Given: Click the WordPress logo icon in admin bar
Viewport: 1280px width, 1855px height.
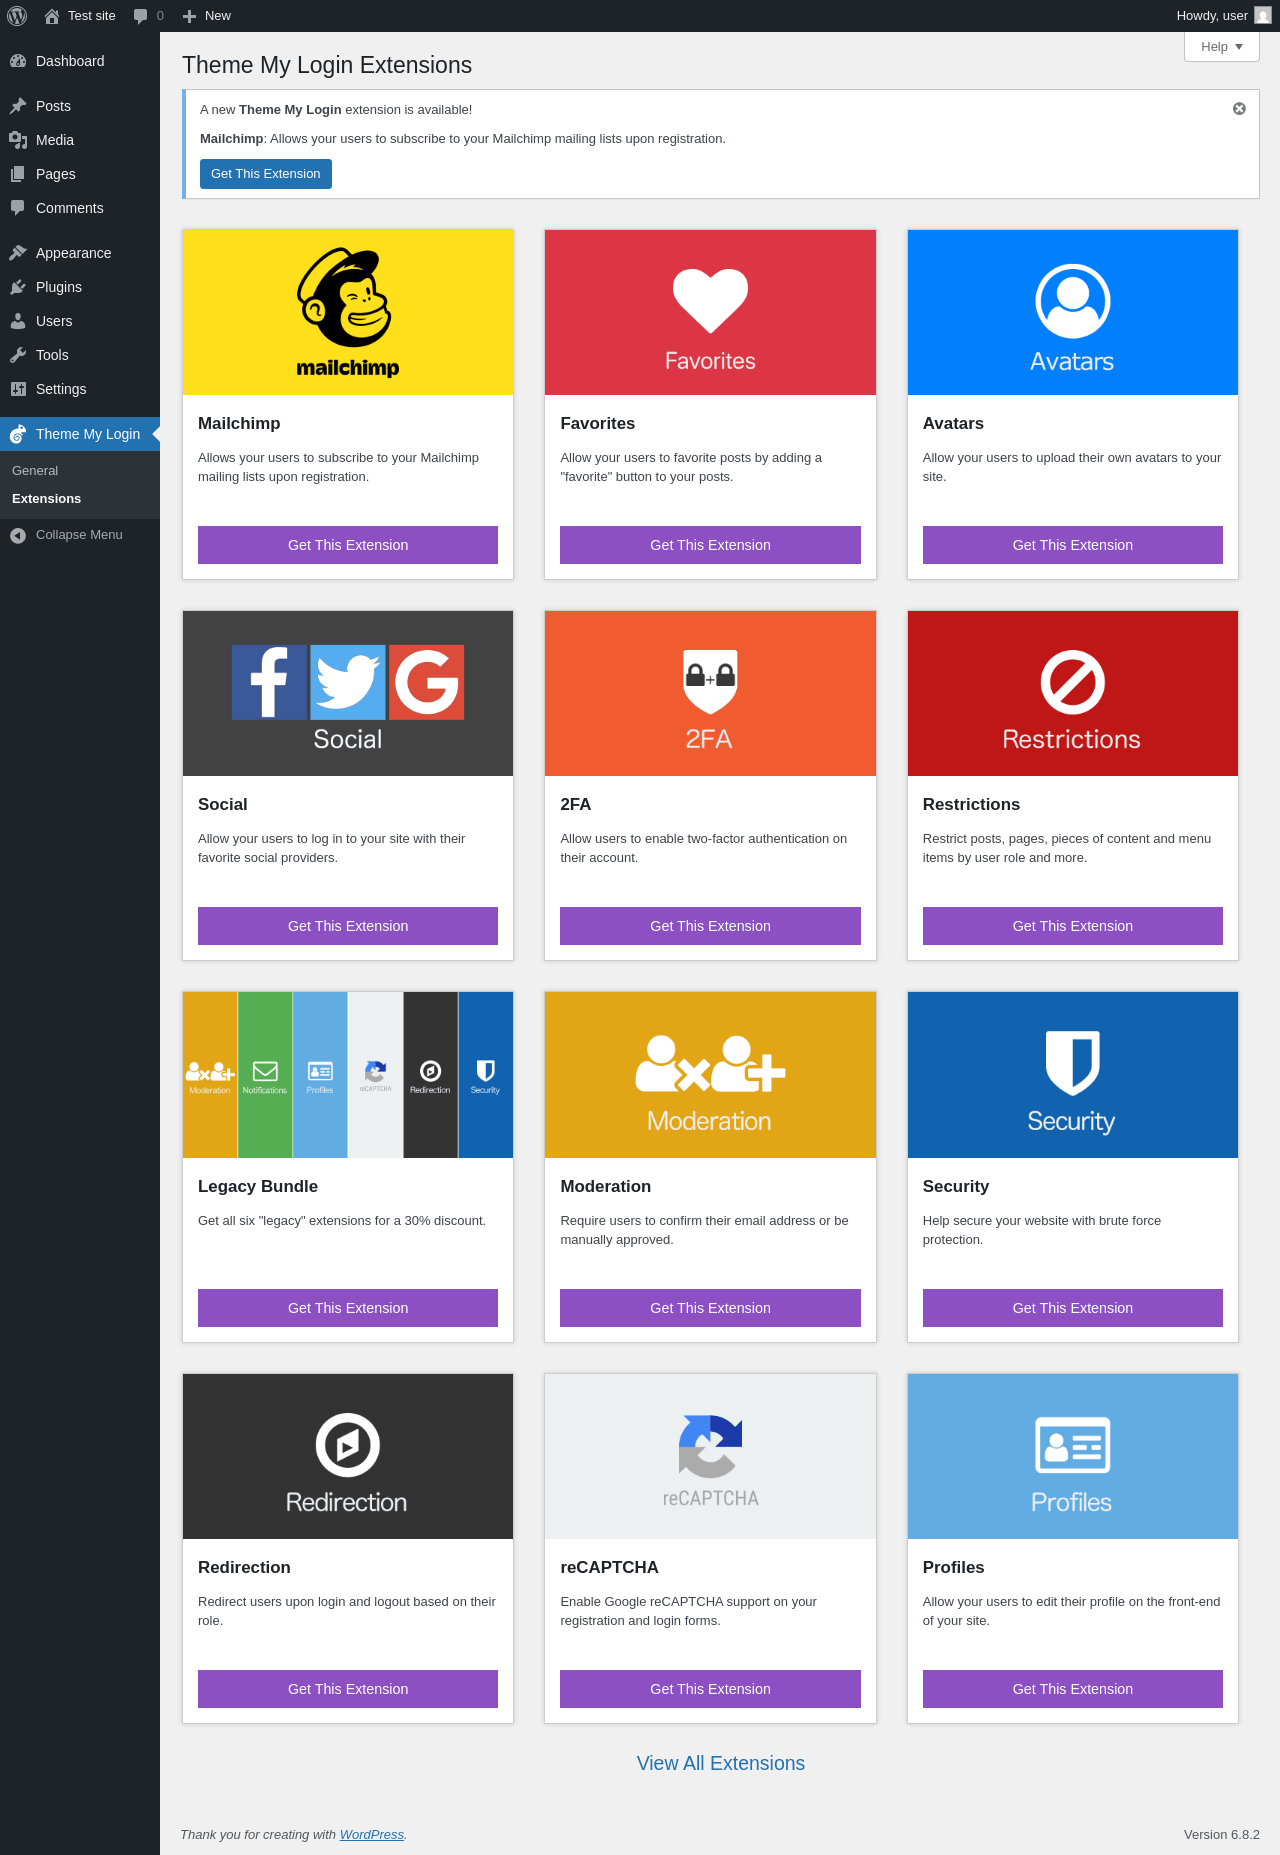Looking at the screenshot, I should point(17,16).
